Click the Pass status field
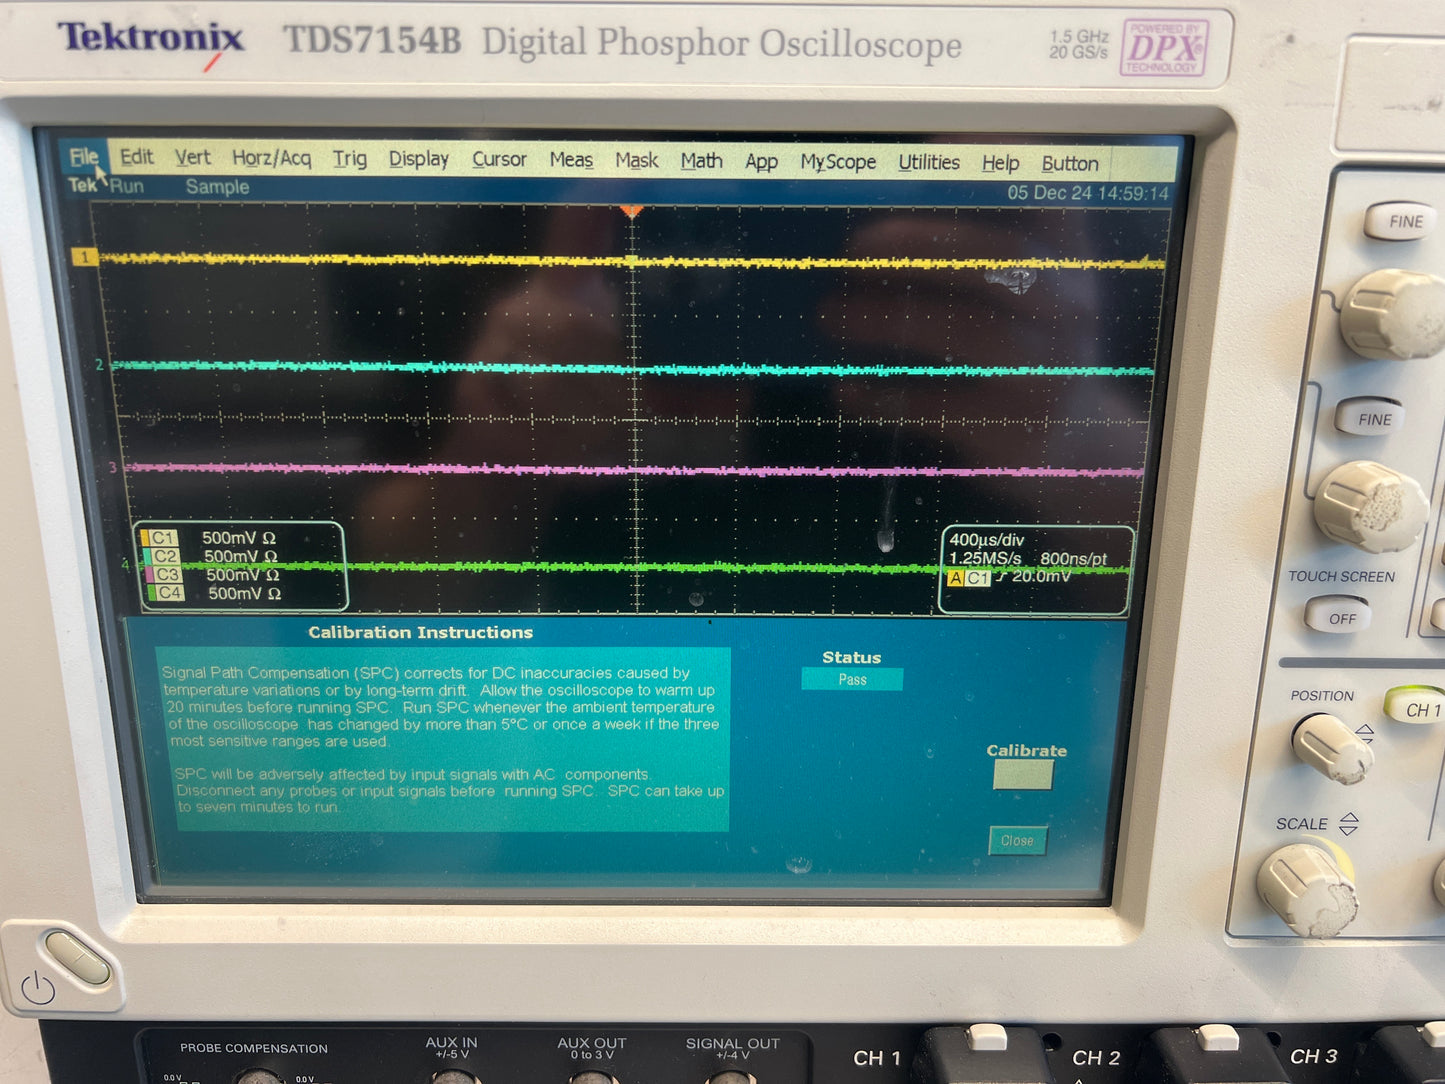Viewport: 1445px width, 1084px height. tap(852, 680)
